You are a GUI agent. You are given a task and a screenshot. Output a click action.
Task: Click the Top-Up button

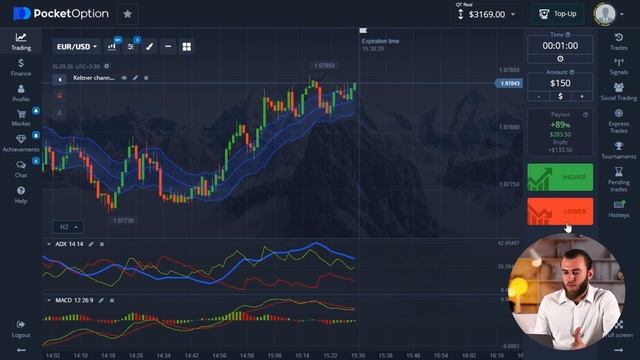pos(558,14)
